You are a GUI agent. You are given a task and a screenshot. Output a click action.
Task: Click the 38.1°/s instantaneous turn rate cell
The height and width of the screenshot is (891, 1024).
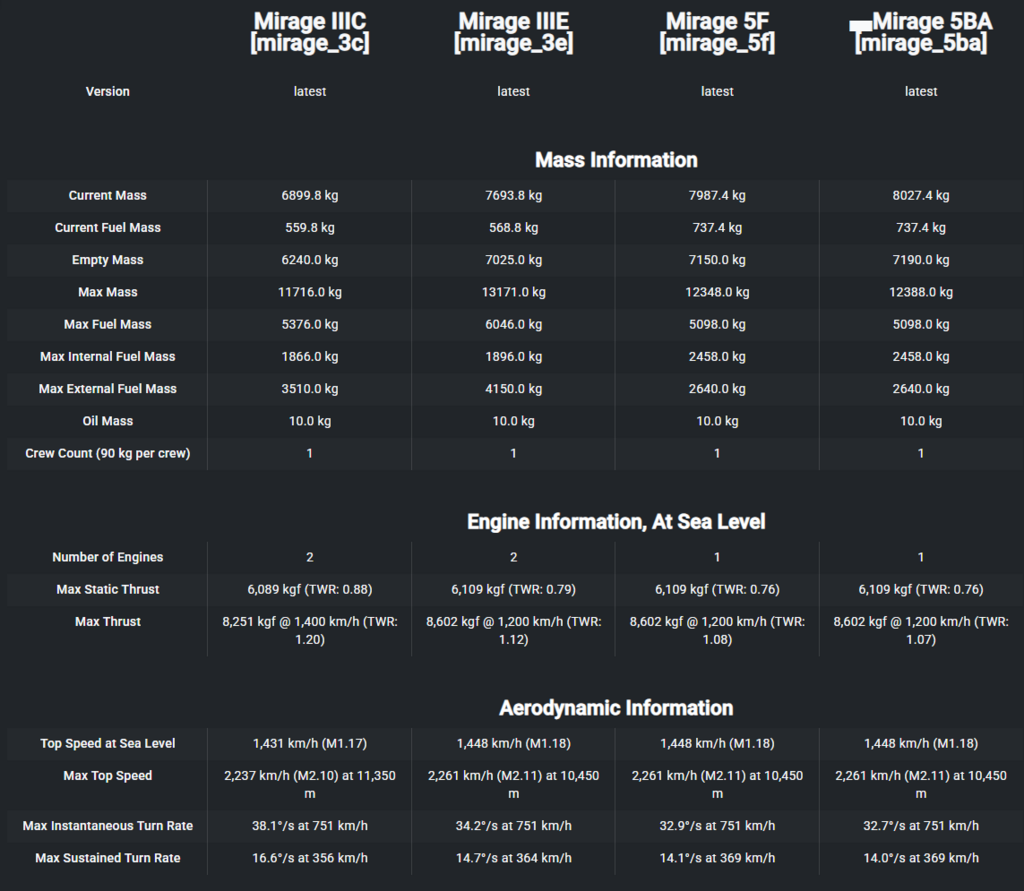(310, 826)
